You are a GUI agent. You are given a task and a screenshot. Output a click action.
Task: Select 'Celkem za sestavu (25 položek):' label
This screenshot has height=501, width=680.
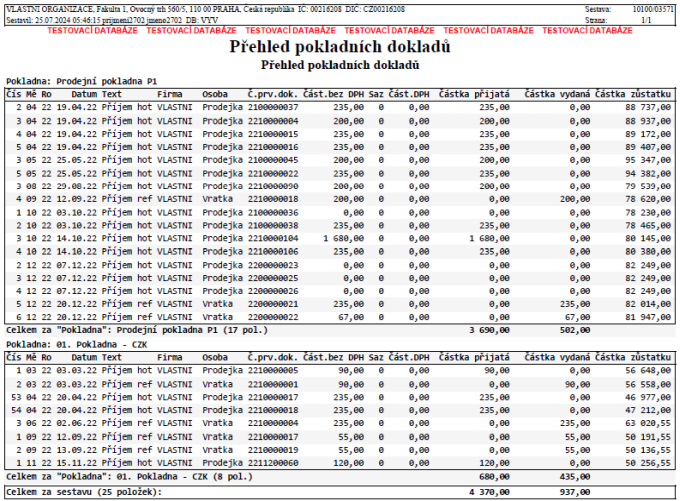(84, 492)
